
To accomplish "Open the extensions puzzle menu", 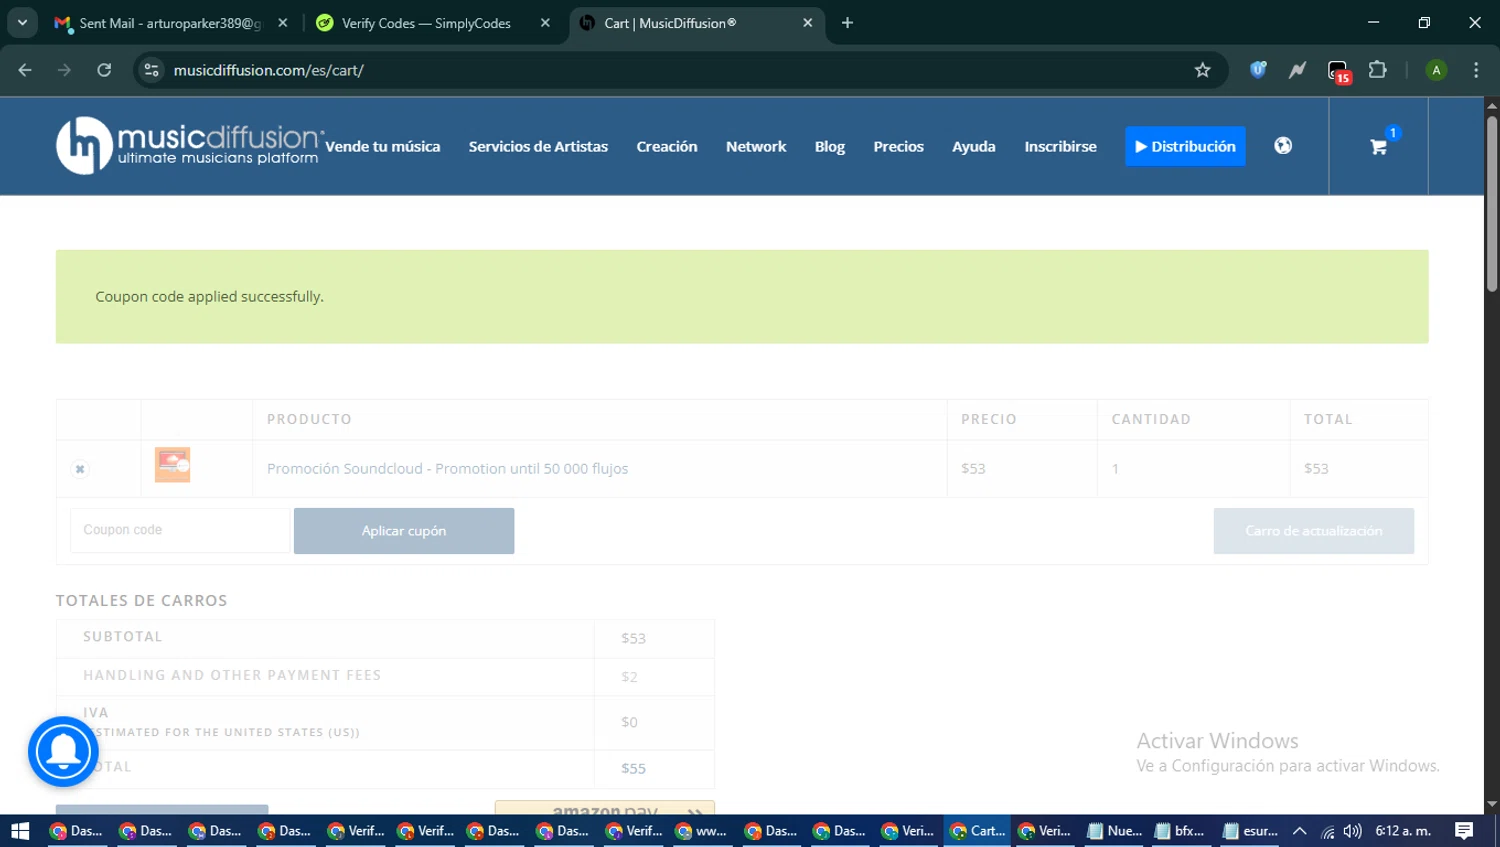I will tap(1378, 70).
